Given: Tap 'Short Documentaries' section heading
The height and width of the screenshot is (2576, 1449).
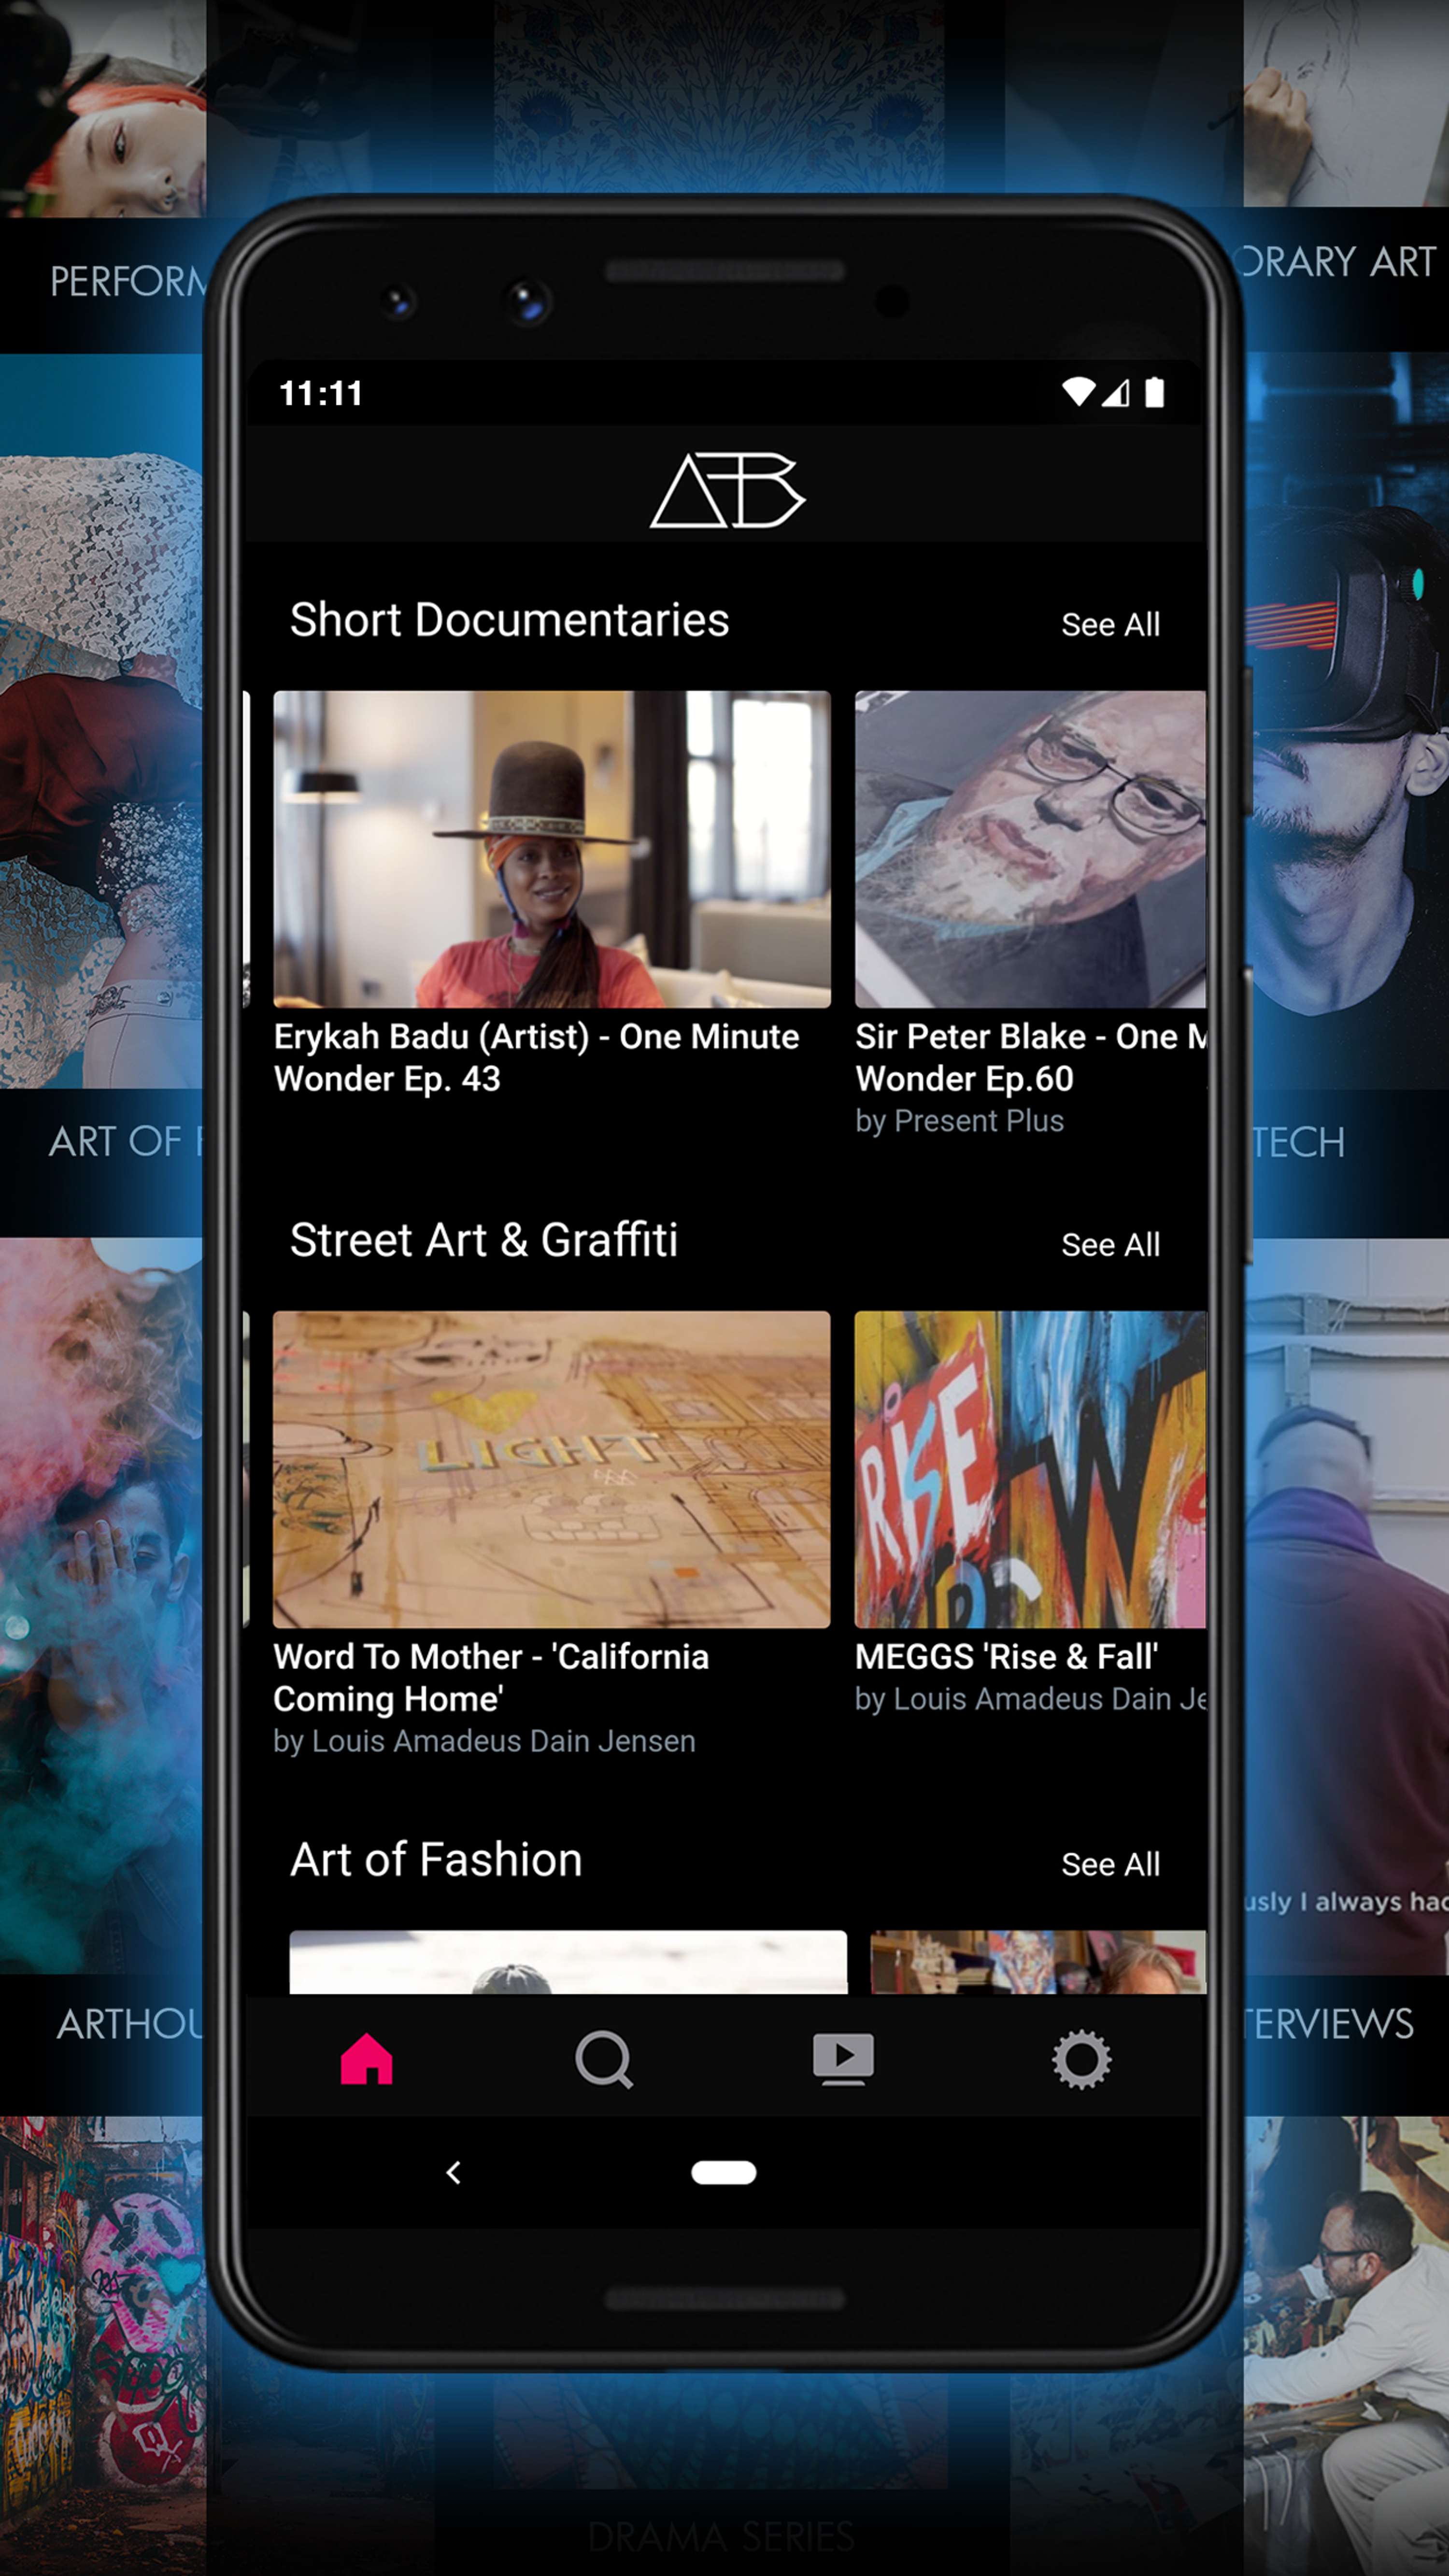Looking at the screenshot, I should tap(509, 620).
